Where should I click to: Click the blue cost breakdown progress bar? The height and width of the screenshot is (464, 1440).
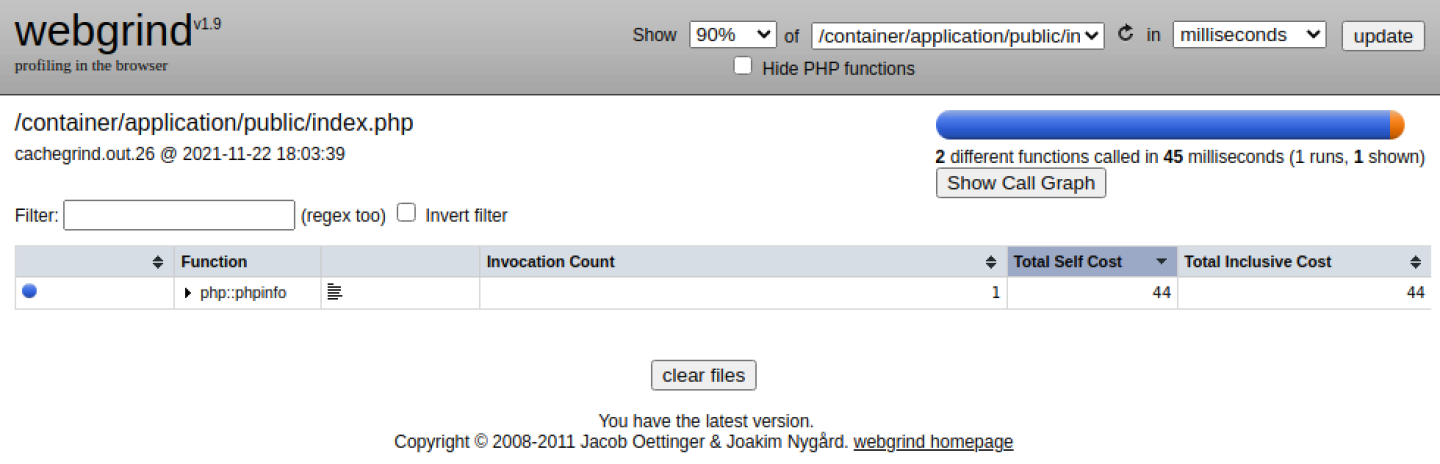[x=1162, y=125]
